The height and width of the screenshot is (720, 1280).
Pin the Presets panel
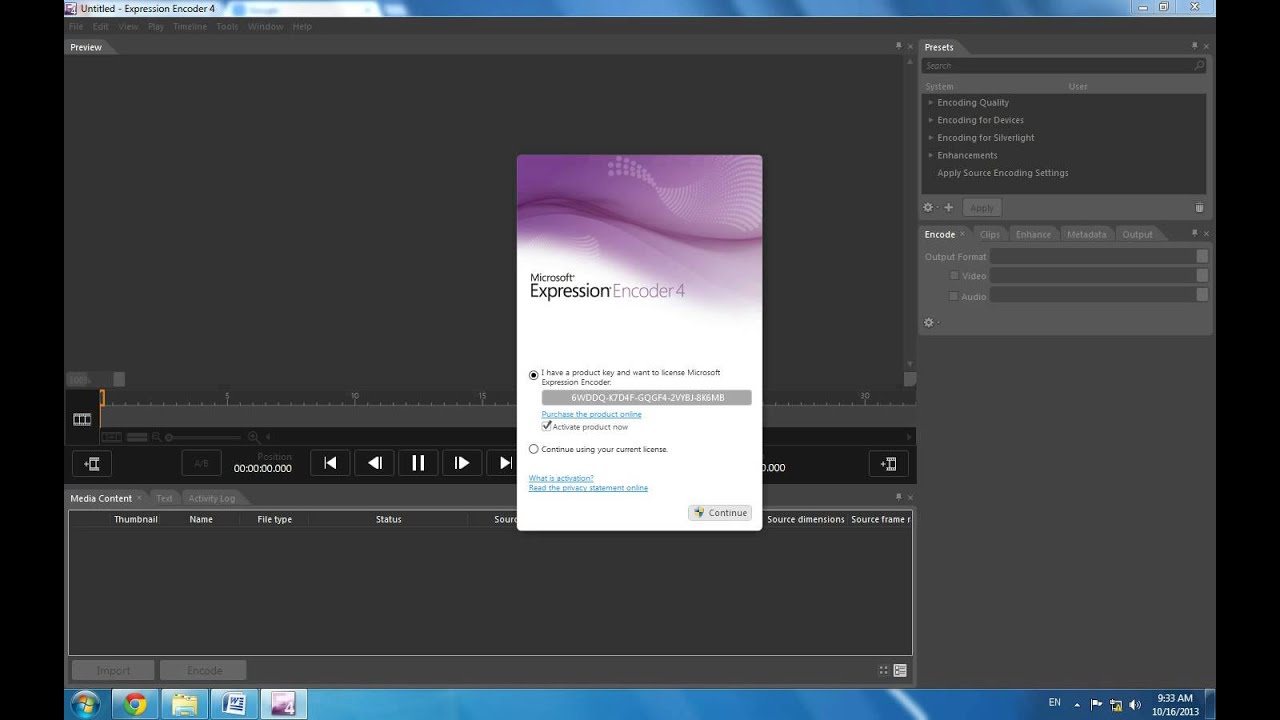pos(1194,46)
